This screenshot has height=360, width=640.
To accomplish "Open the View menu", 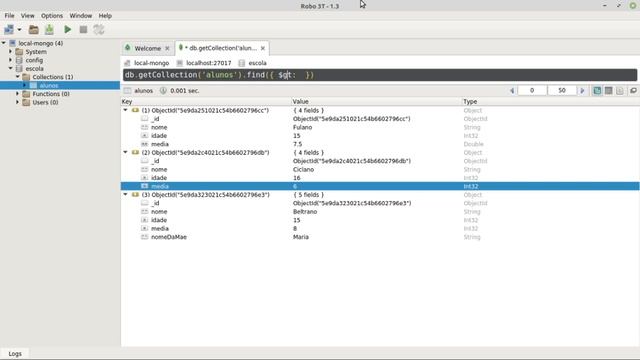I will click(27, 16).
